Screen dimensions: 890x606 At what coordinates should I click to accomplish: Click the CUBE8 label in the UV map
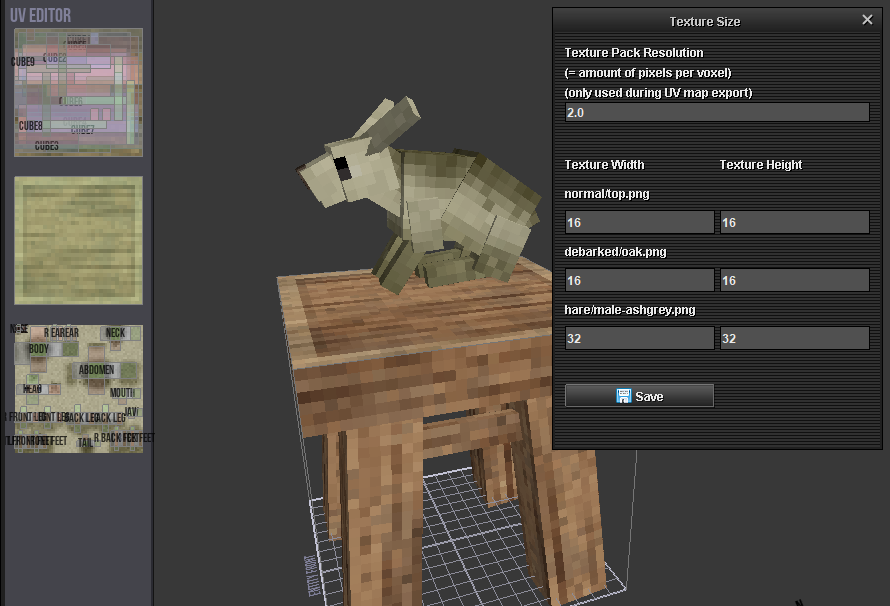[30, 126]
